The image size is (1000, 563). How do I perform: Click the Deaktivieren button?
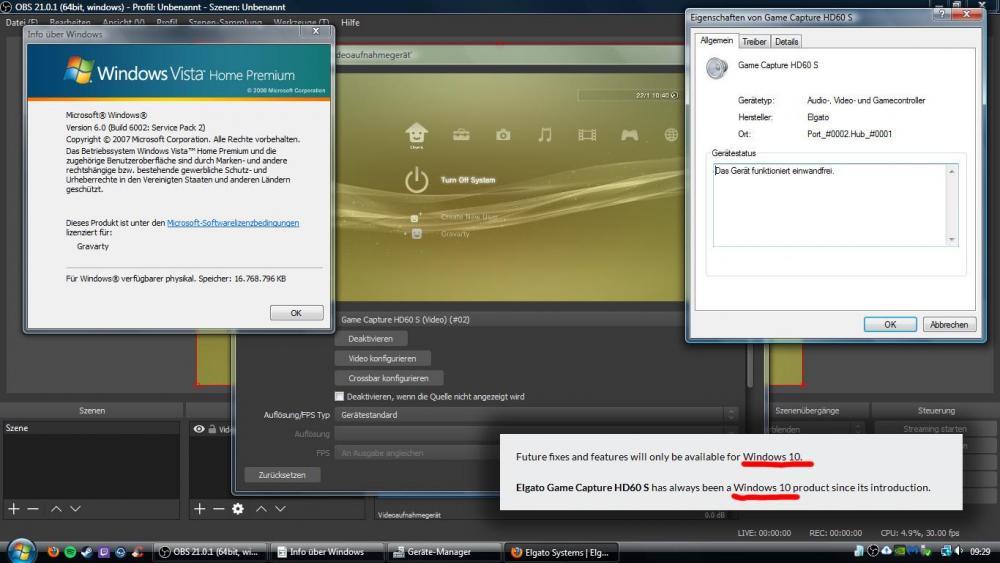(x=371, y=339)
